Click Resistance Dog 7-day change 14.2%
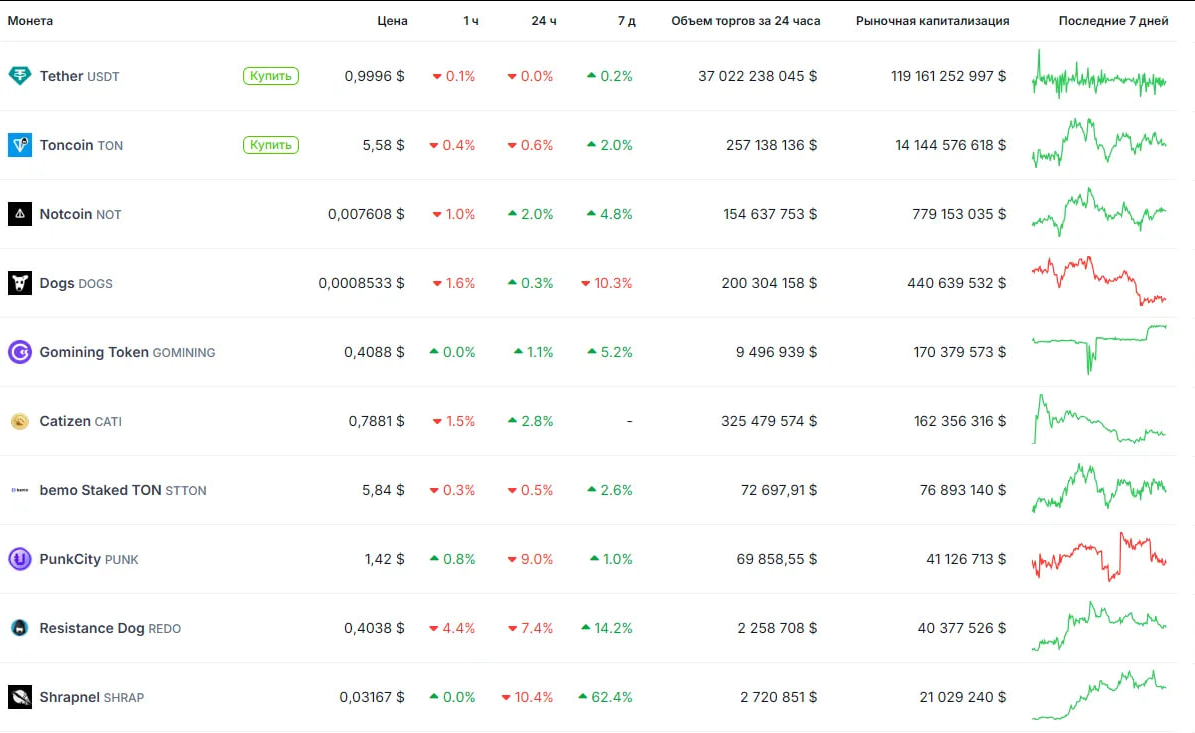1195x733 pixels. [x=607, y=628]
